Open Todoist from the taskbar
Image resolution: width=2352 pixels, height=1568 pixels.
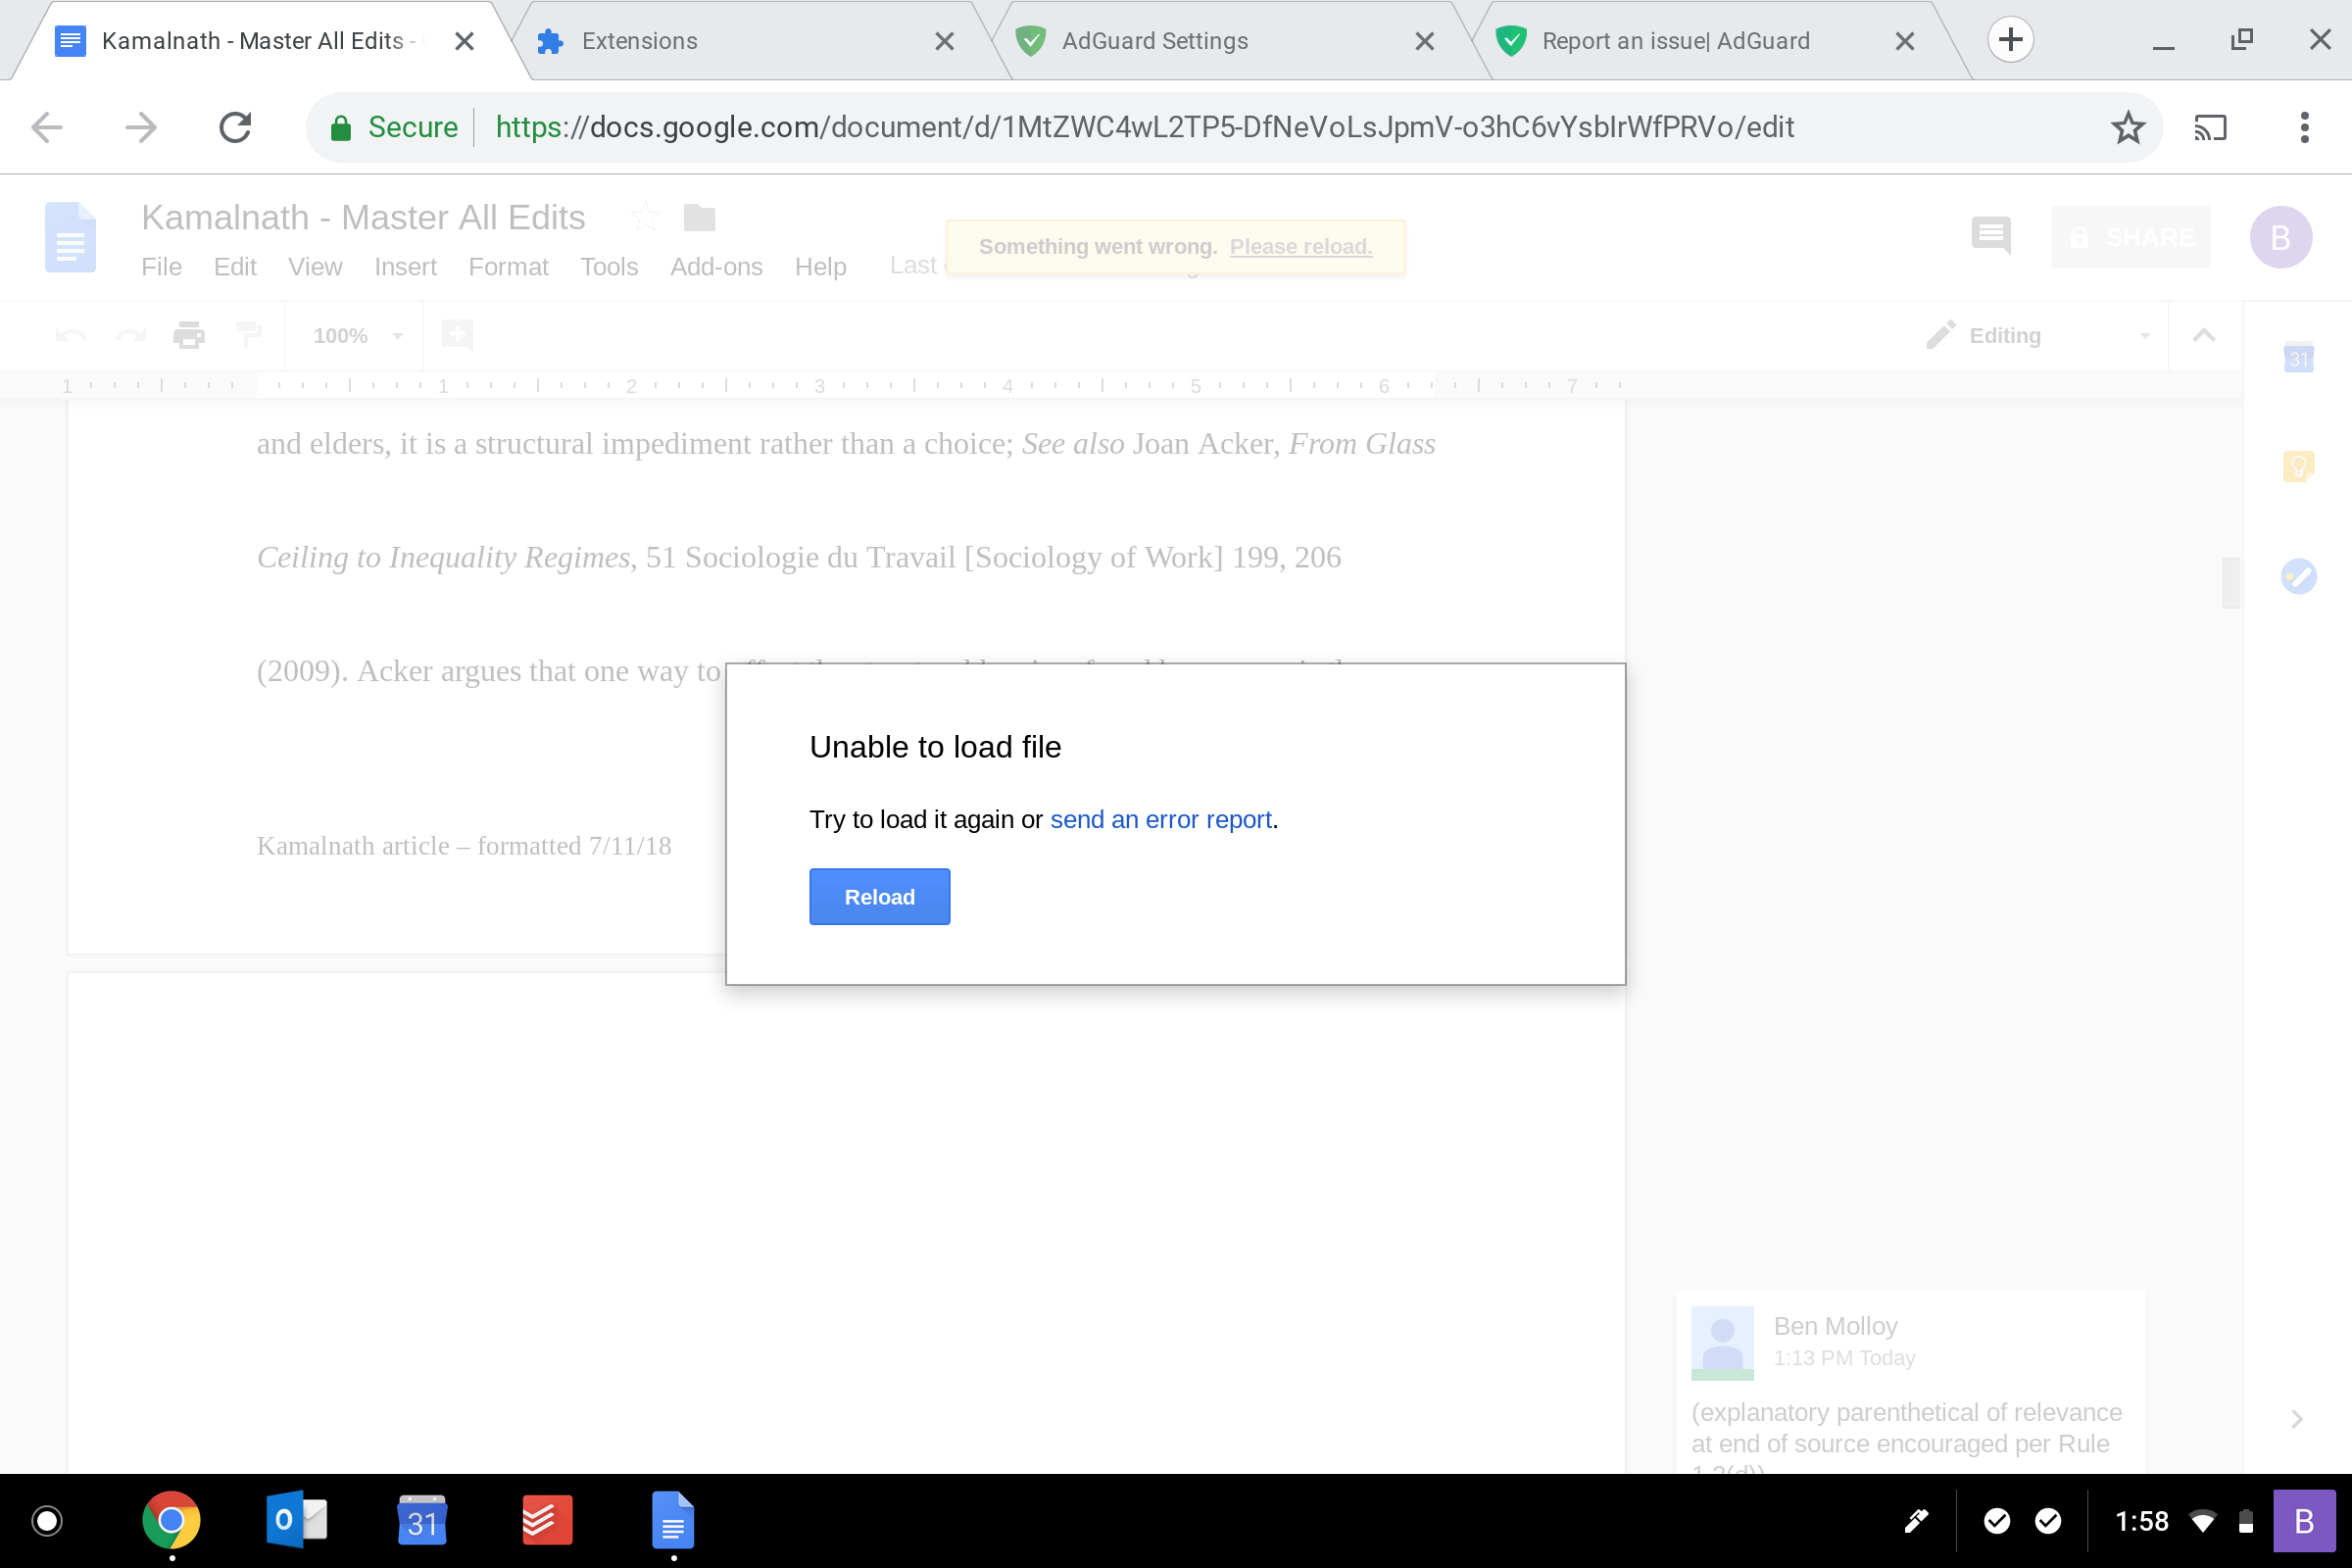(x=547, y=1520)
